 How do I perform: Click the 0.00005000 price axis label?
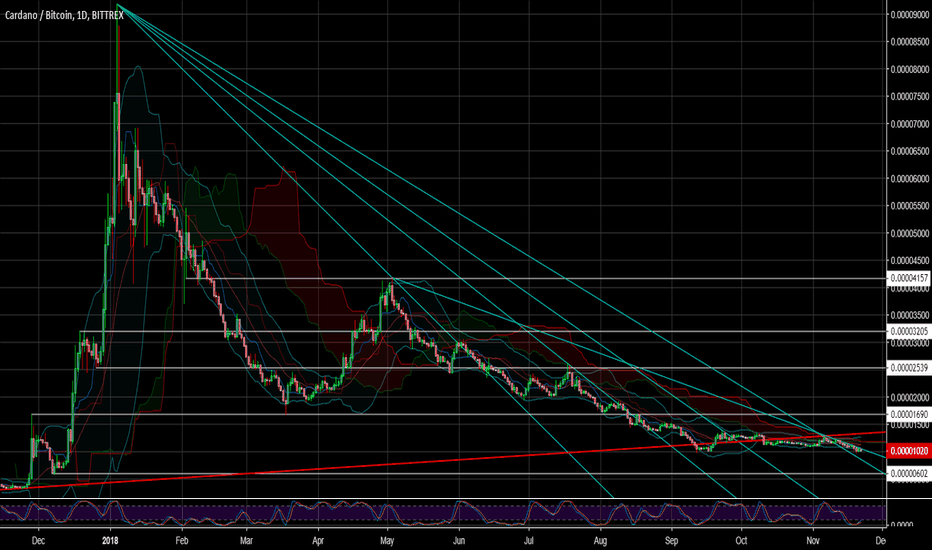point(909,234)
